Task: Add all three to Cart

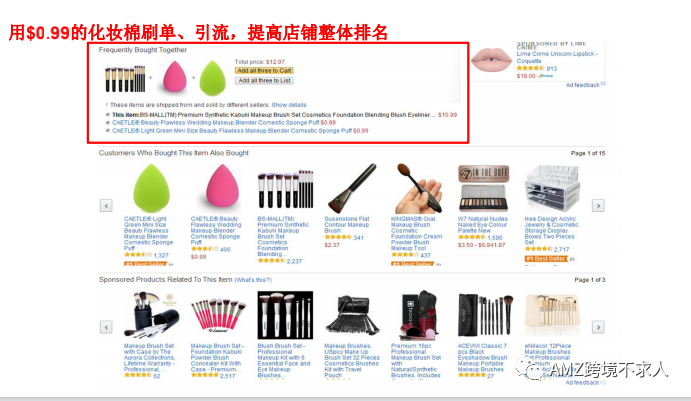Action: (264, 71)
